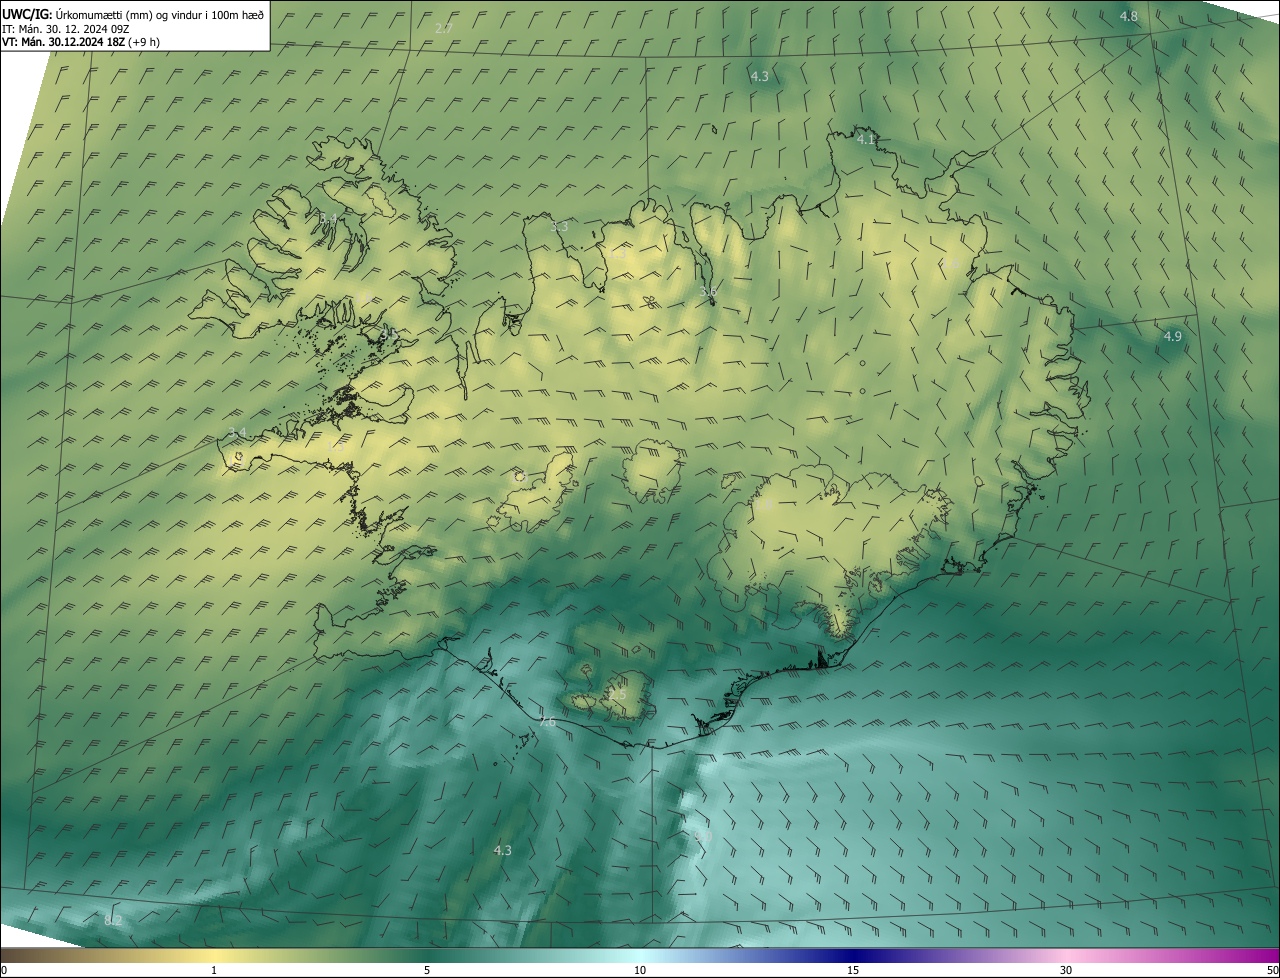The width and height of the screenshot is (1280, 978).
Task: Click the 4.8 value label
Action: coord(1128,17)
